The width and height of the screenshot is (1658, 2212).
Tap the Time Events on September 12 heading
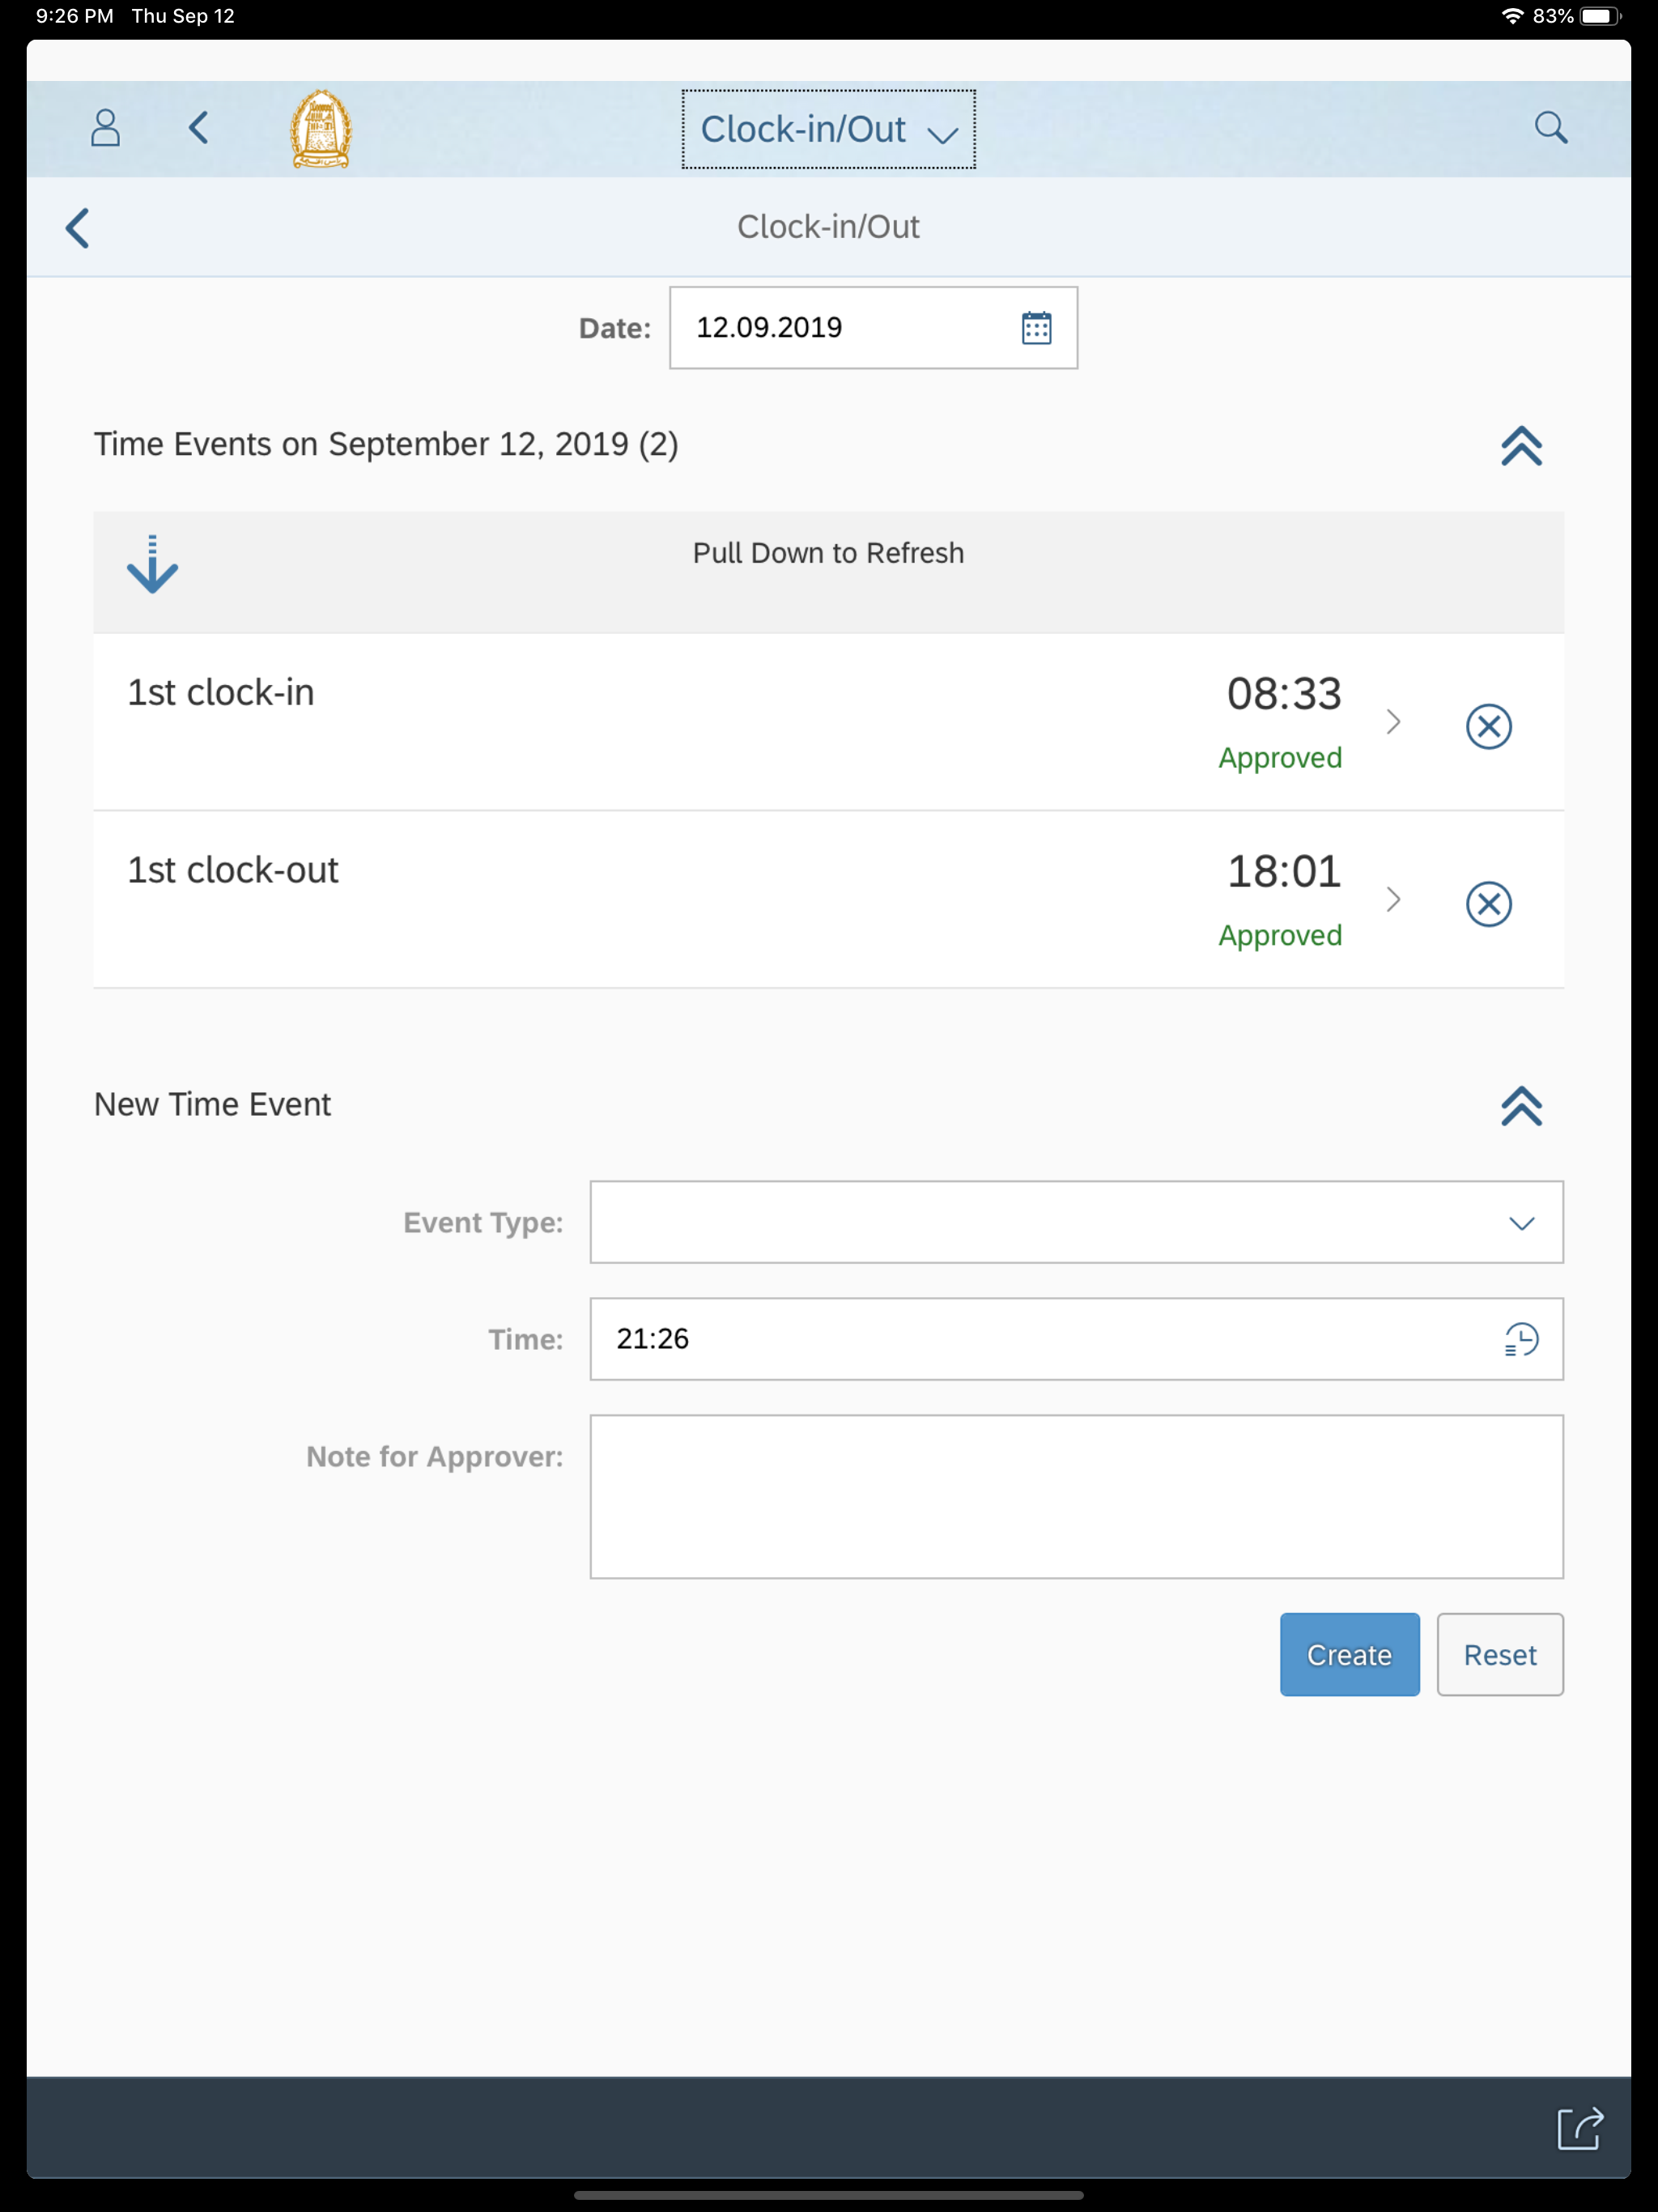(x=386, y=444)
